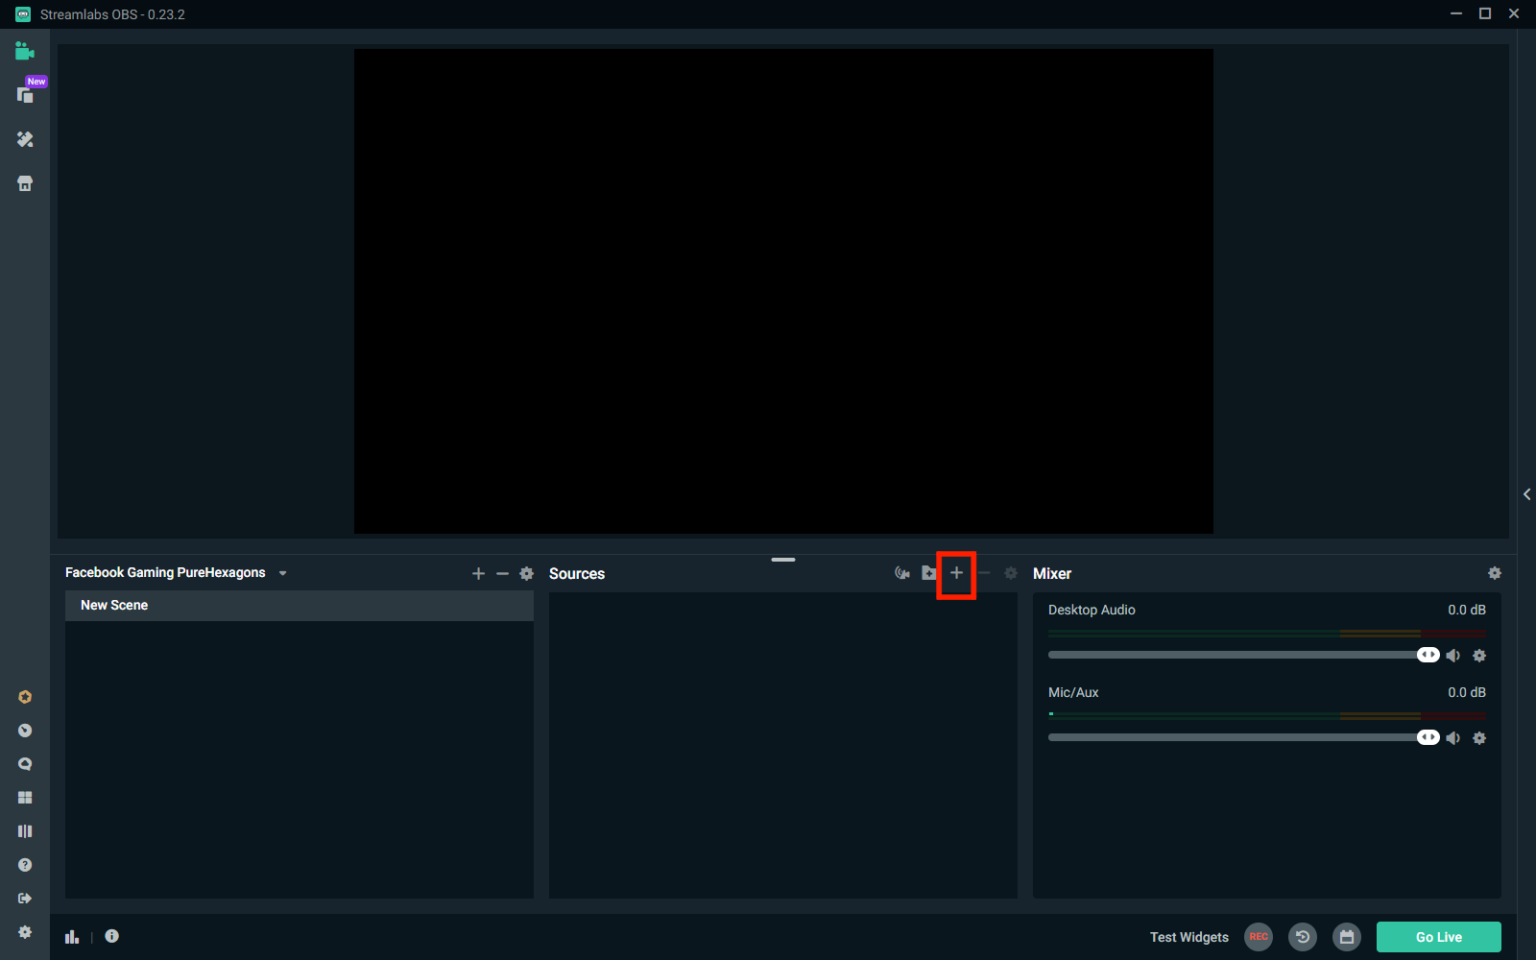Expand the collapsed right side panel
Image resolution: width=1536 pixels, height=960 pixels.
coord(1526,493)
